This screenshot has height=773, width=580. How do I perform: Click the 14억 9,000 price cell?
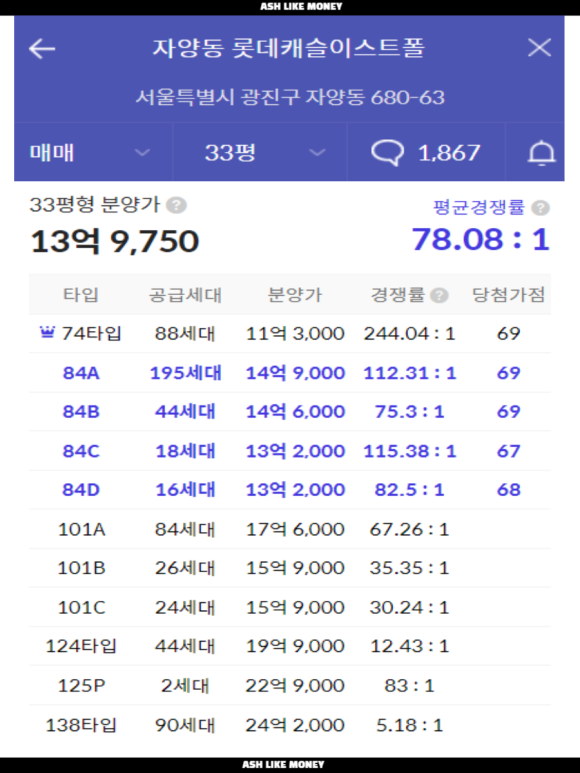pos(295,373)
